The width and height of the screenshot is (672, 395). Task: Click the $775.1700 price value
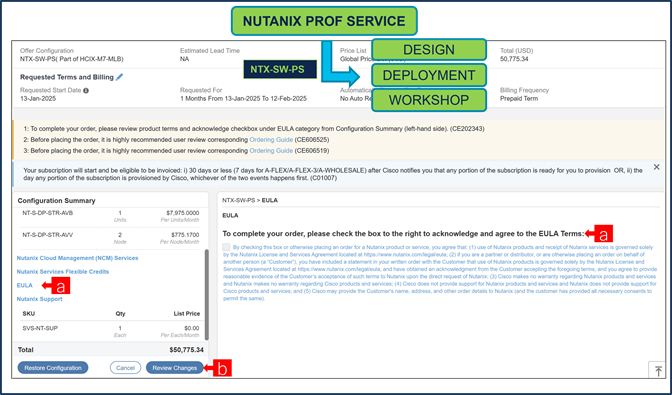tap(185, 235)
